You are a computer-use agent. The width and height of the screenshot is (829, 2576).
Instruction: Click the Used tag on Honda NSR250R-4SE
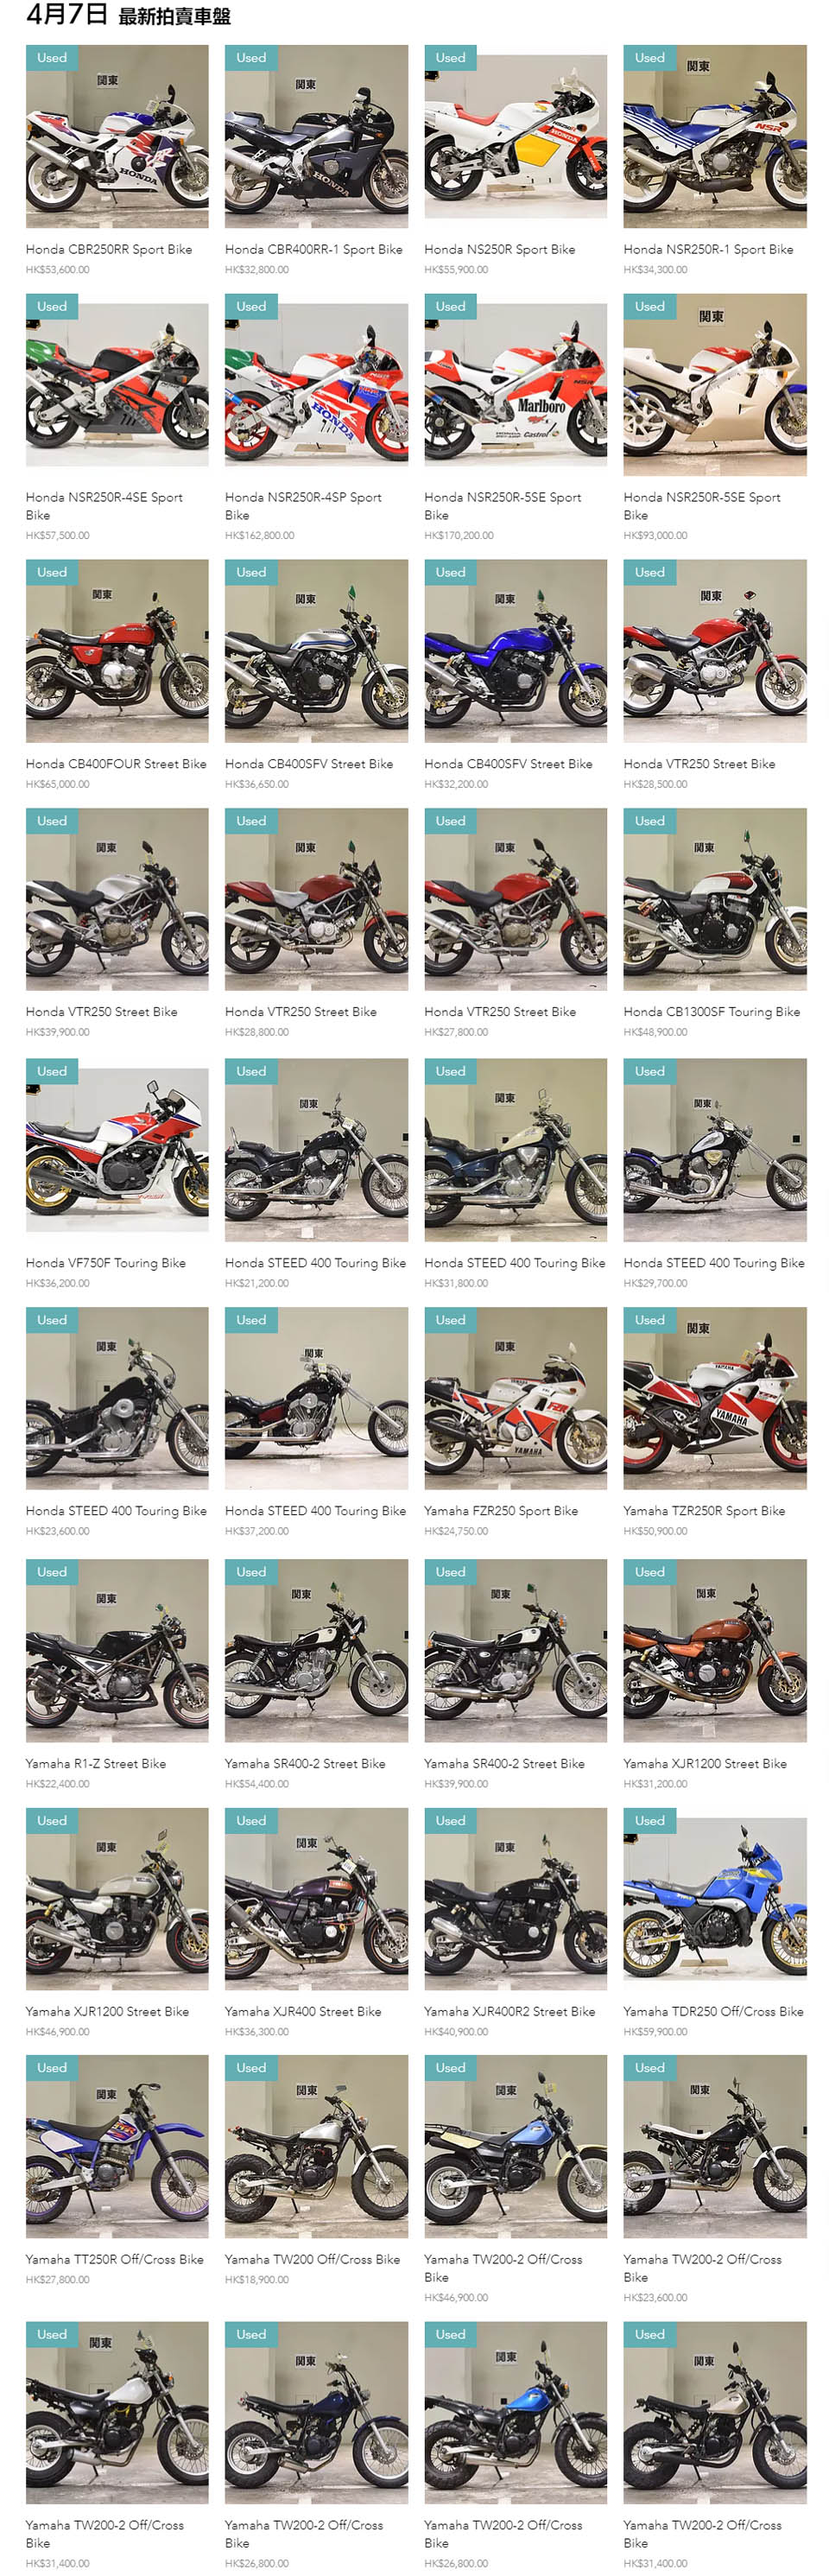pyautogui.click(x=52, y=307)
